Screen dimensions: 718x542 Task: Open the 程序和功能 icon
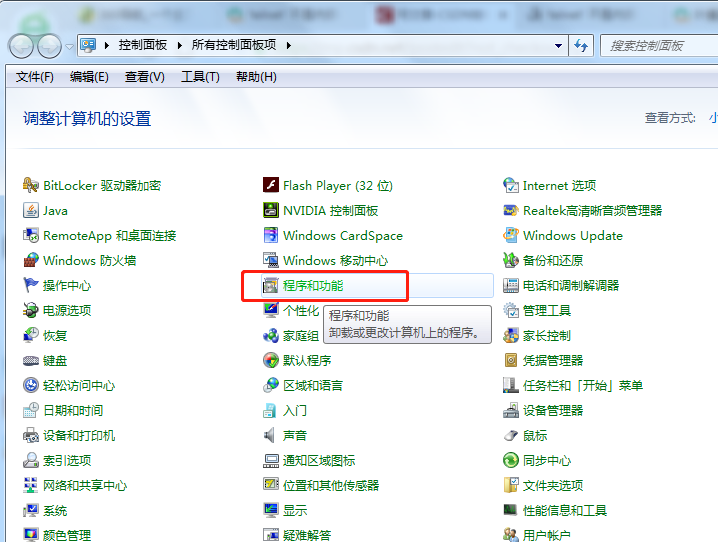(271, 286)
